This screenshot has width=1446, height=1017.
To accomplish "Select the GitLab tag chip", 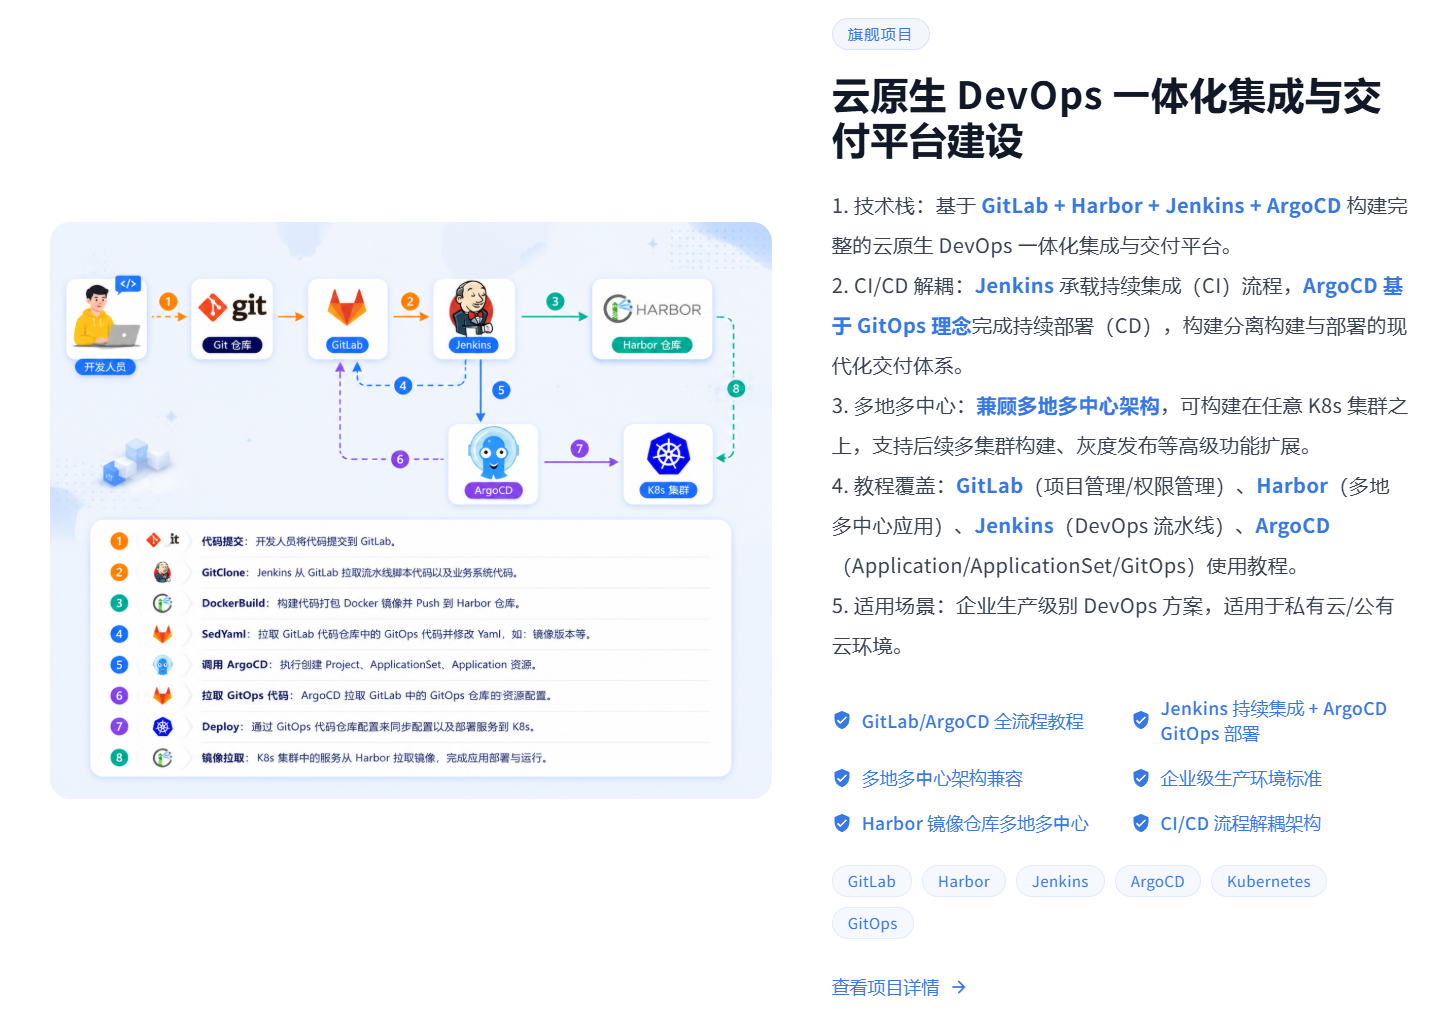I will coord(871,881).
